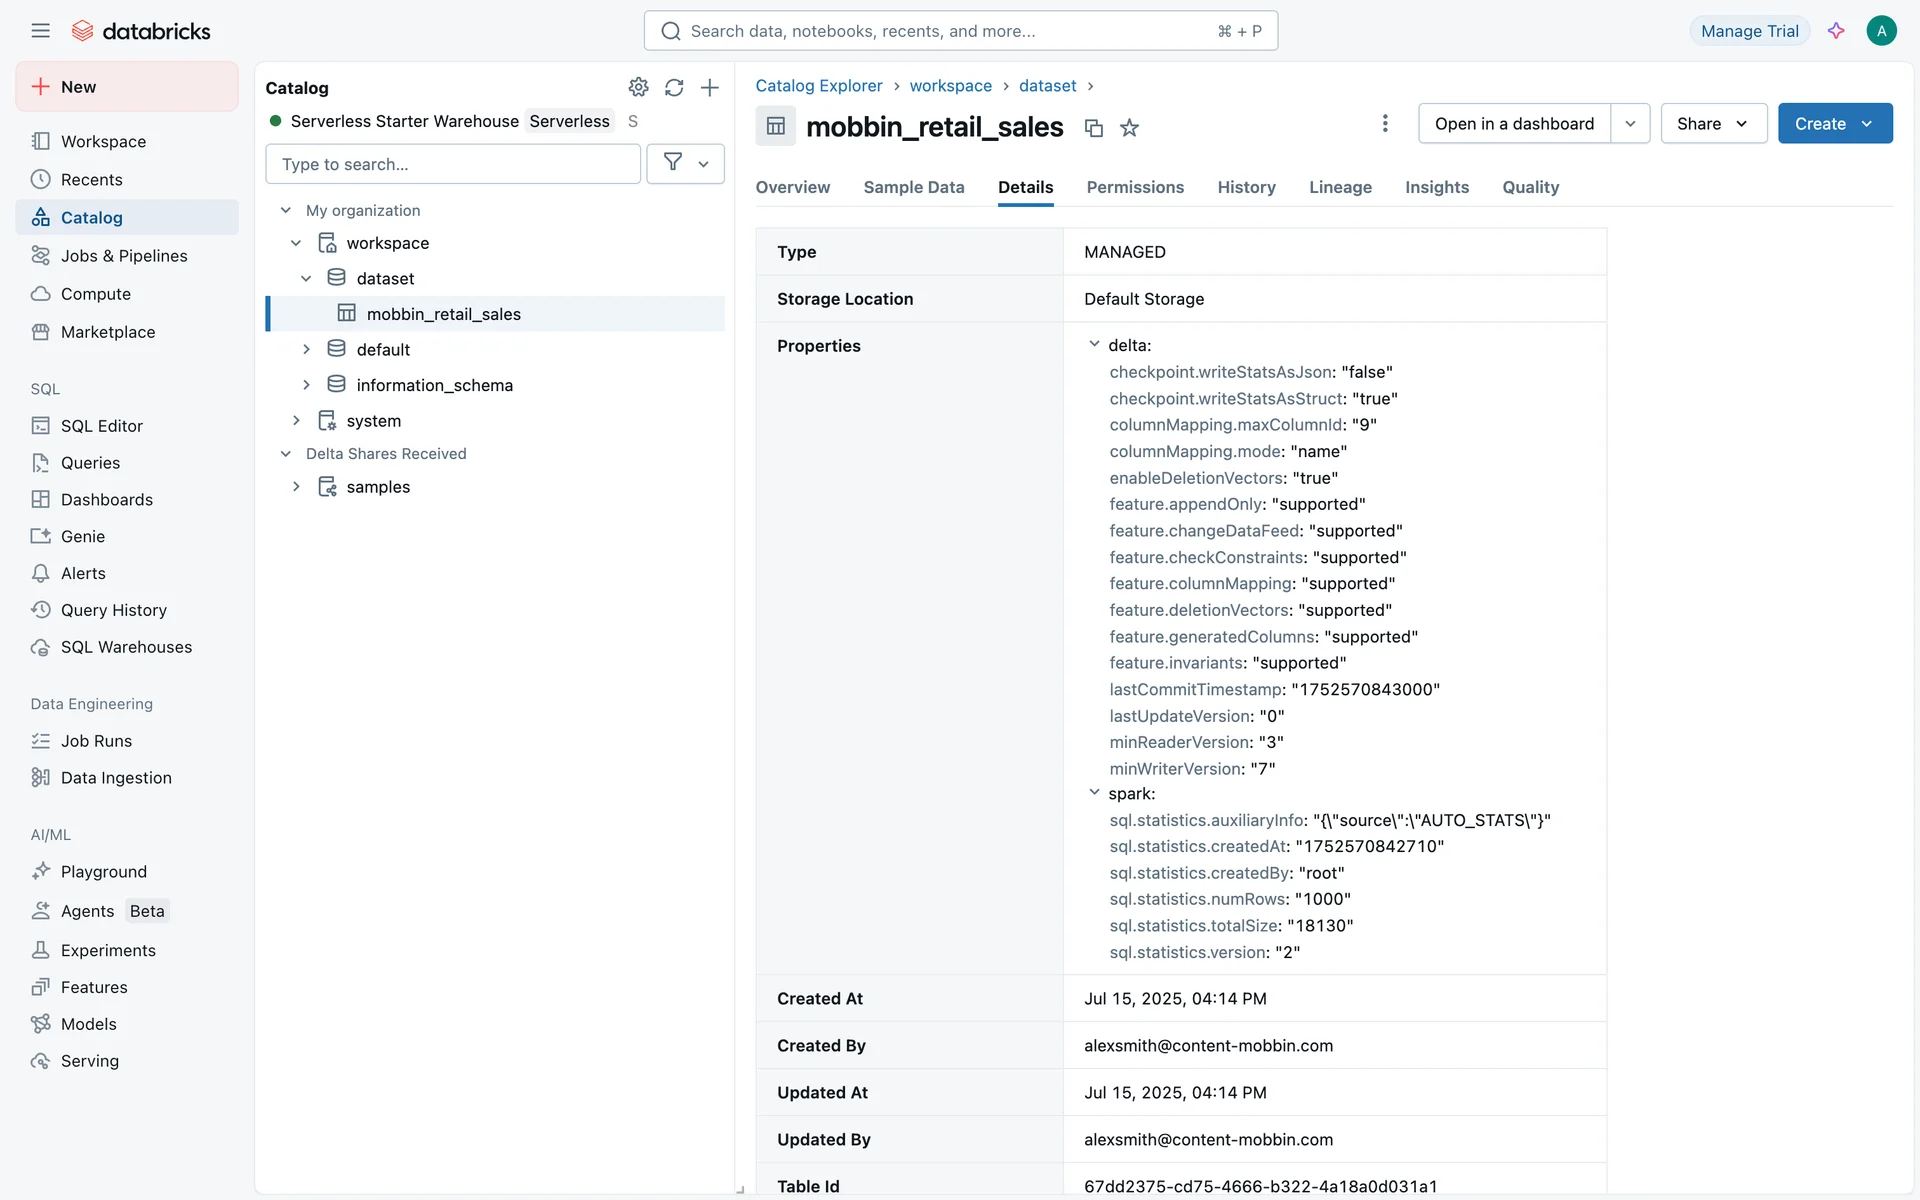Copy the table name mobbin_retail_sales
The image size is (1920, 1200).
pos(1094,128)
